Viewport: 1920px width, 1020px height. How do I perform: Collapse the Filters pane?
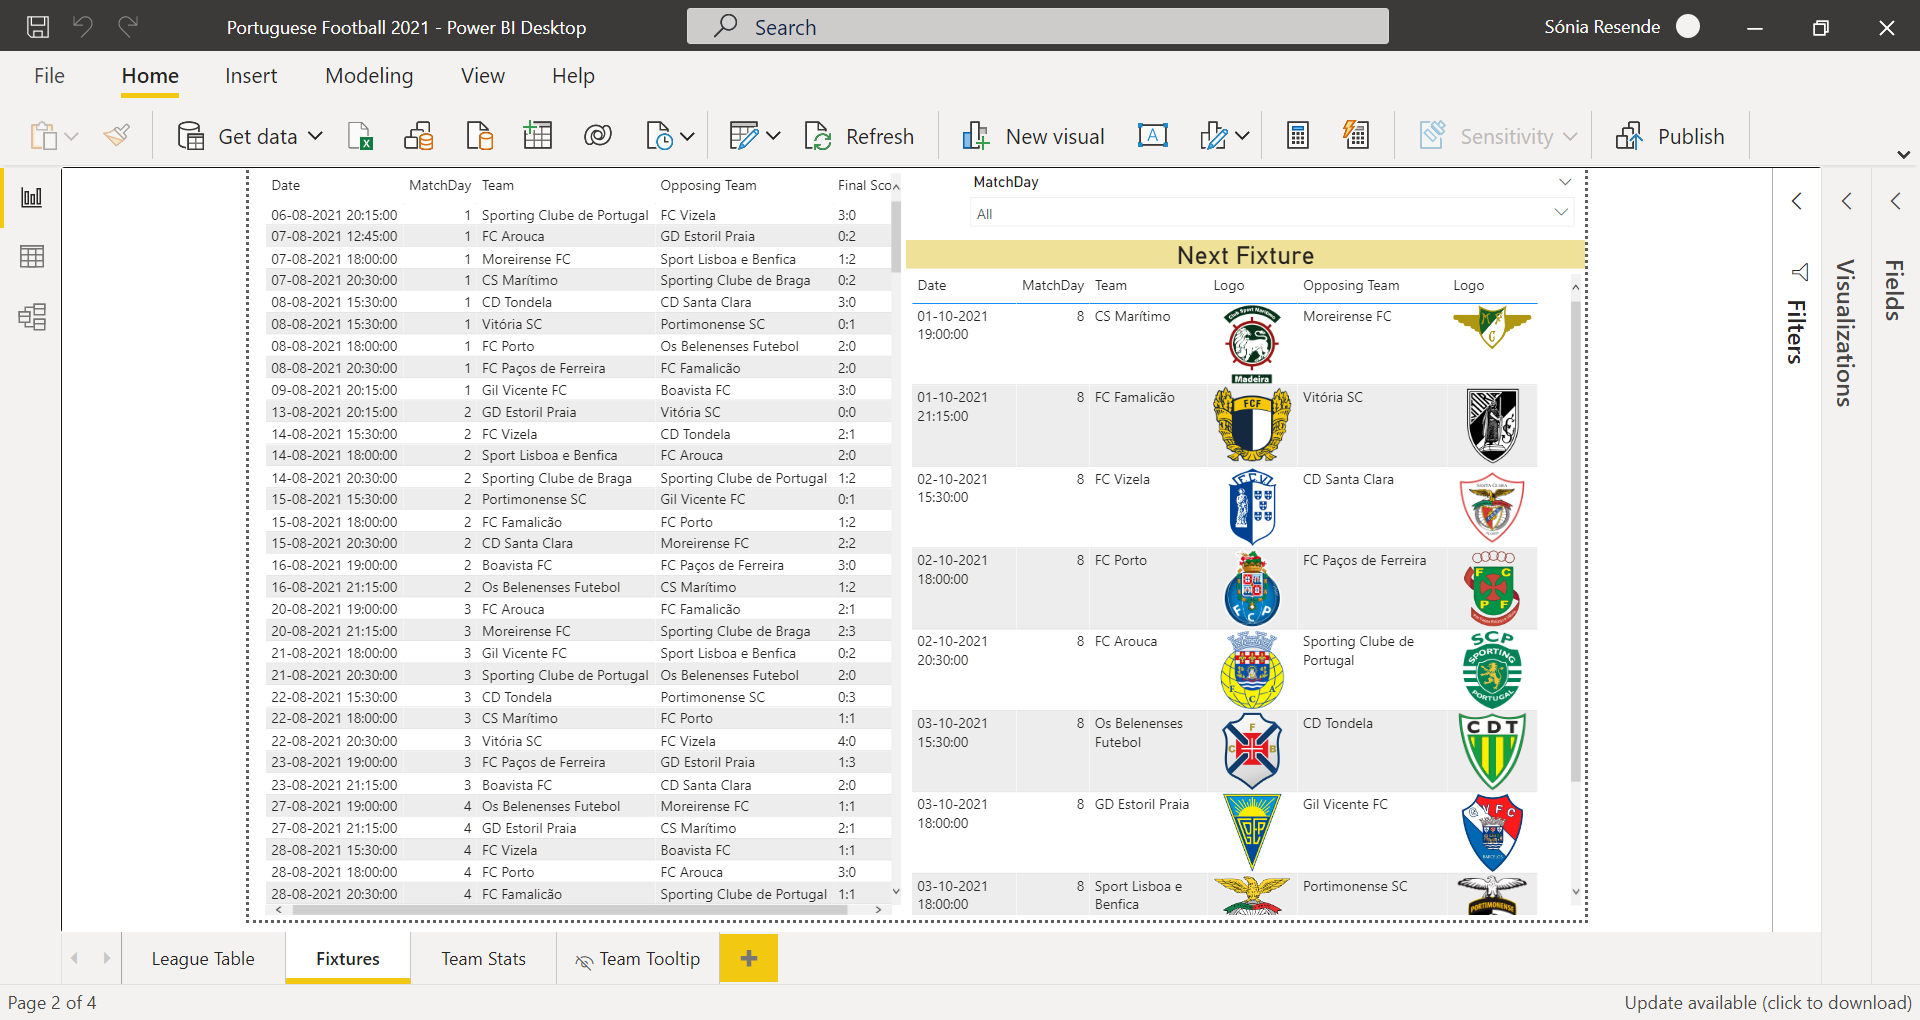tap(1797, 201)
